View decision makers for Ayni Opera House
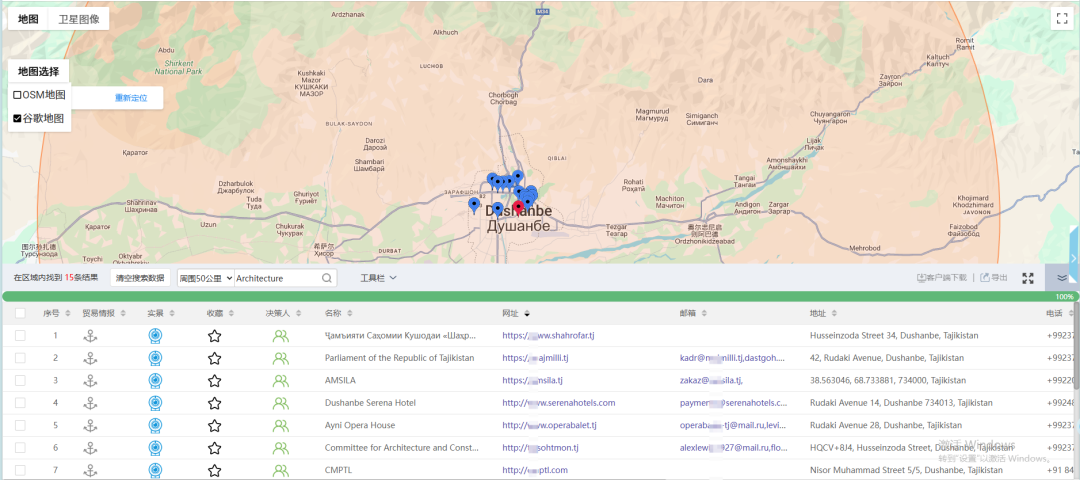The image size is (1080, 480). 280,426
